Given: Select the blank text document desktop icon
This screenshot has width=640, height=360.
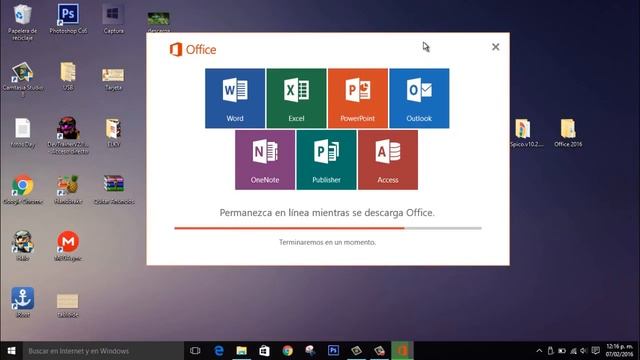Looking at the screenshot, I should [x=22, y=133].
